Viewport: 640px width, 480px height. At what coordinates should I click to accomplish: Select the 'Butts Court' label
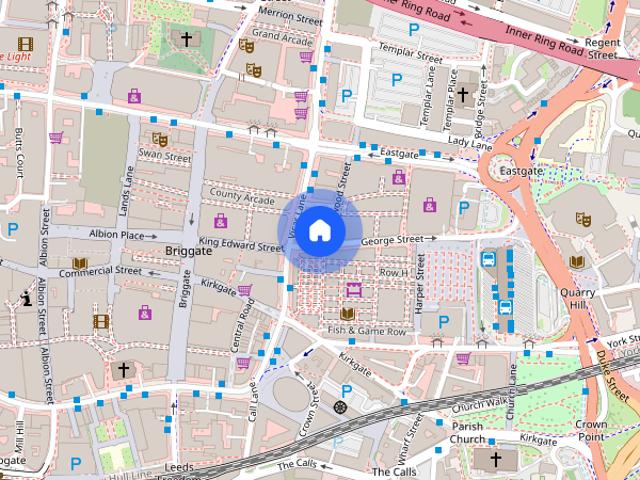(x=19, y=153)
